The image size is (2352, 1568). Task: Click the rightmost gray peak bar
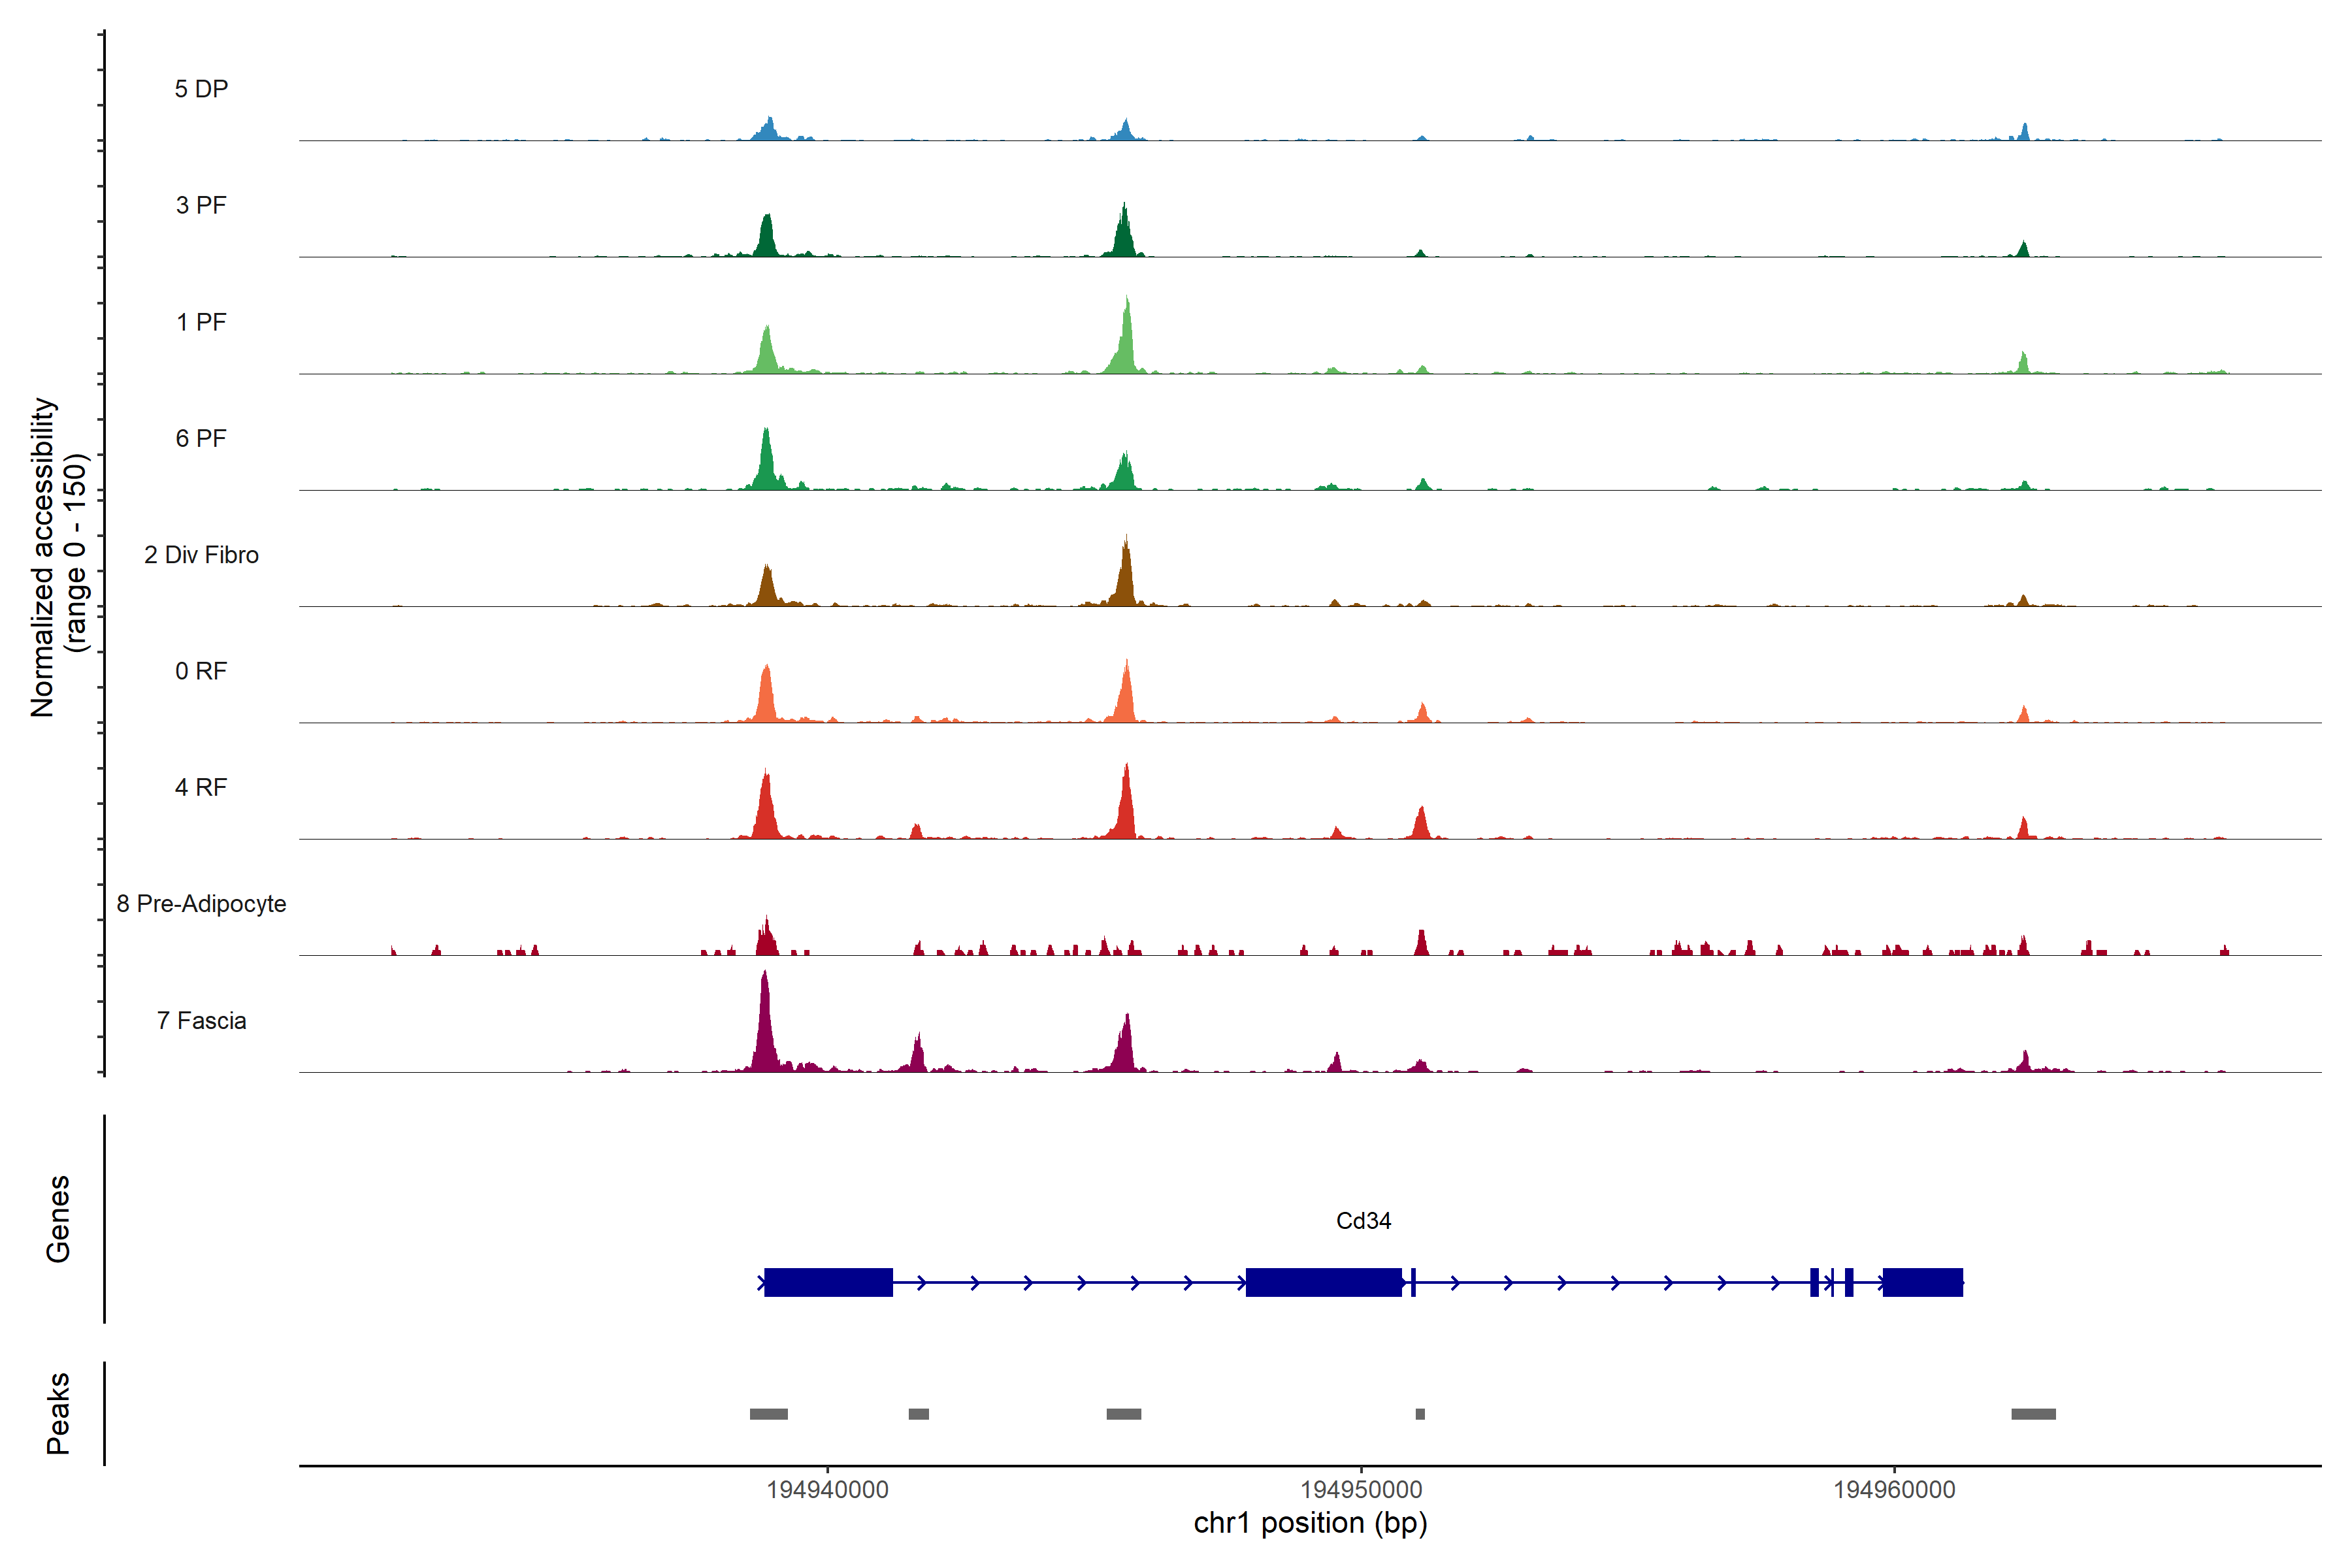pyautogui.click(x=2033, y=1414)
